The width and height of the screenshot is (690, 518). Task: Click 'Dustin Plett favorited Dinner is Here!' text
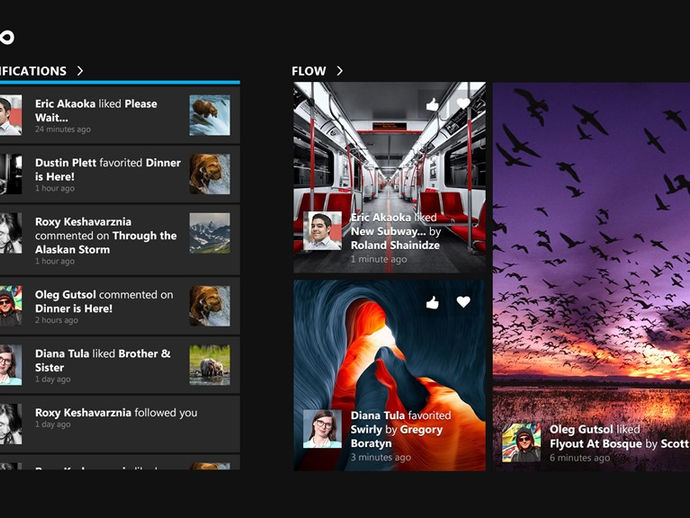[108, 169]
